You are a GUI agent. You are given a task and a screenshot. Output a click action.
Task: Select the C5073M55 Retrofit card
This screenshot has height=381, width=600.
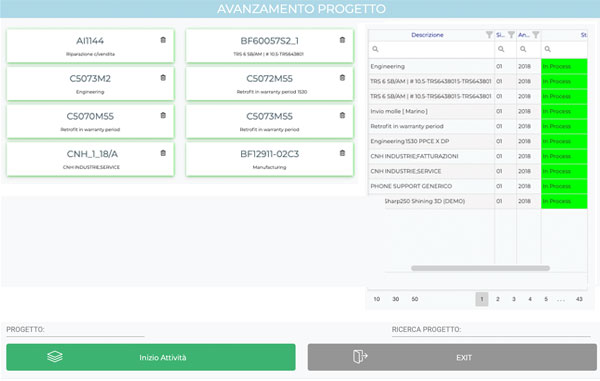(x=269, y=121)
